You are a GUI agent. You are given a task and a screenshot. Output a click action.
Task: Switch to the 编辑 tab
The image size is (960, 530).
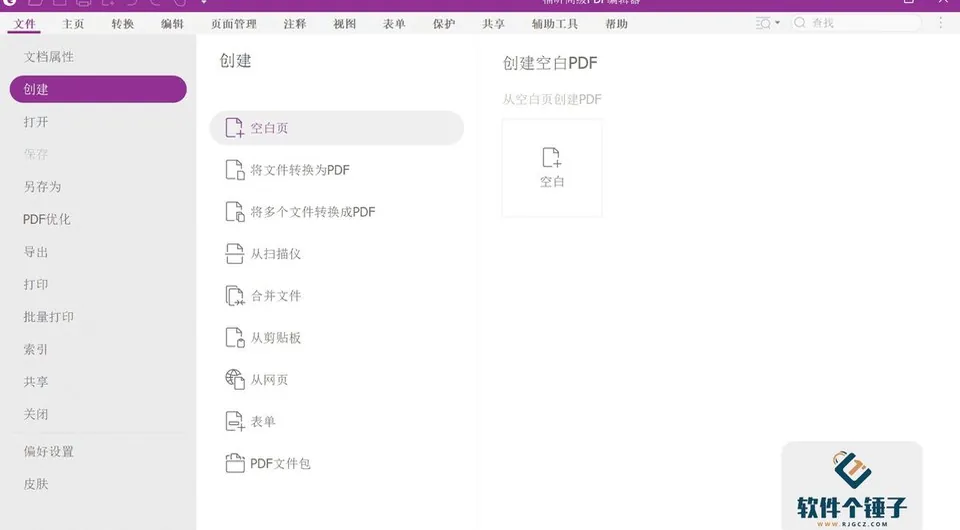172,24
